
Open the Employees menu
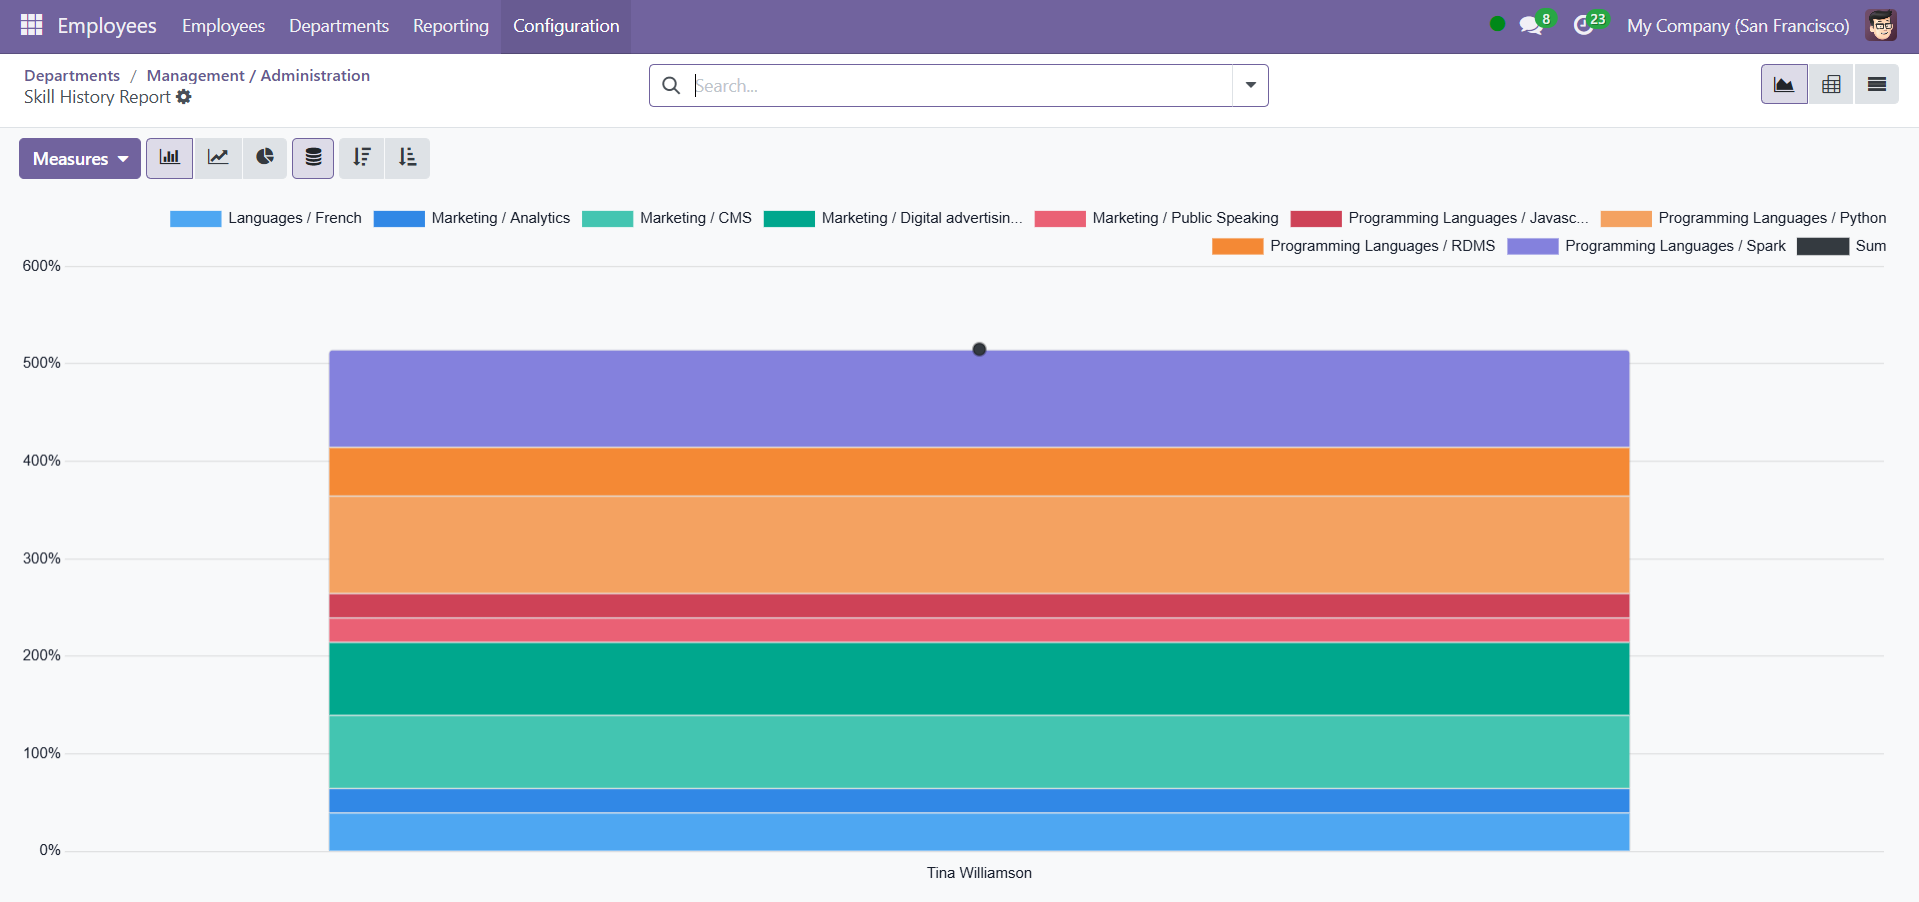pyautogui.click(x=223, y=26)
